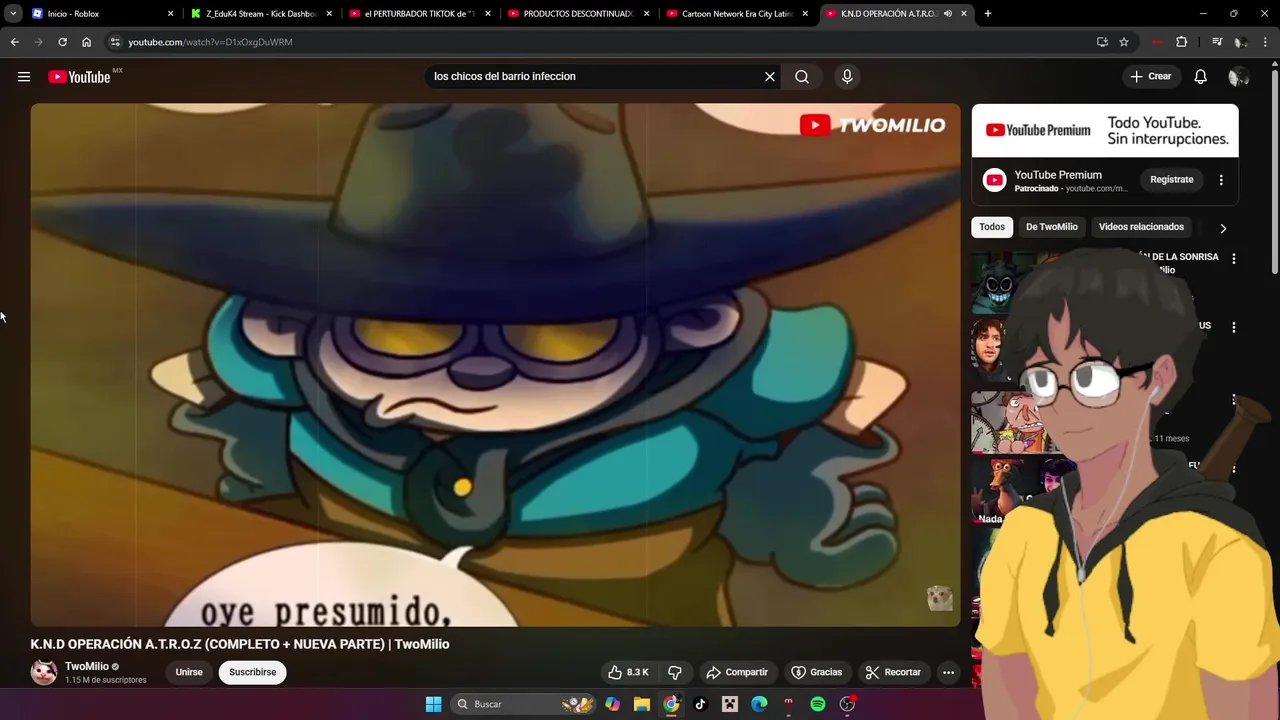Viewport: 1280px width, 720px height.
Task: Open TwoMilio channel avatar
Action: 44,672
